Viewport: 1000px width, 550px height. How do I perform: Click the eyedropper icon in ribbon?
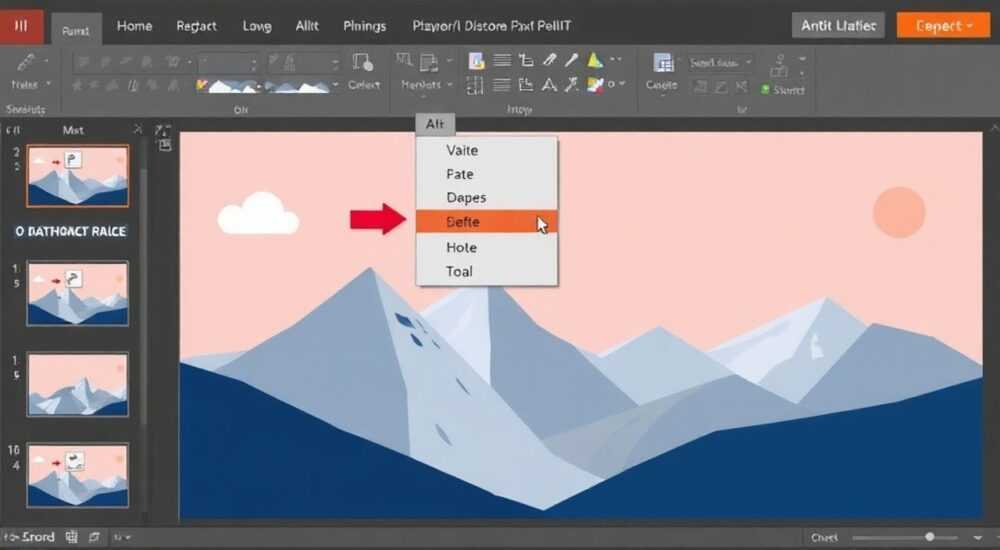click(x=571, y=61)
